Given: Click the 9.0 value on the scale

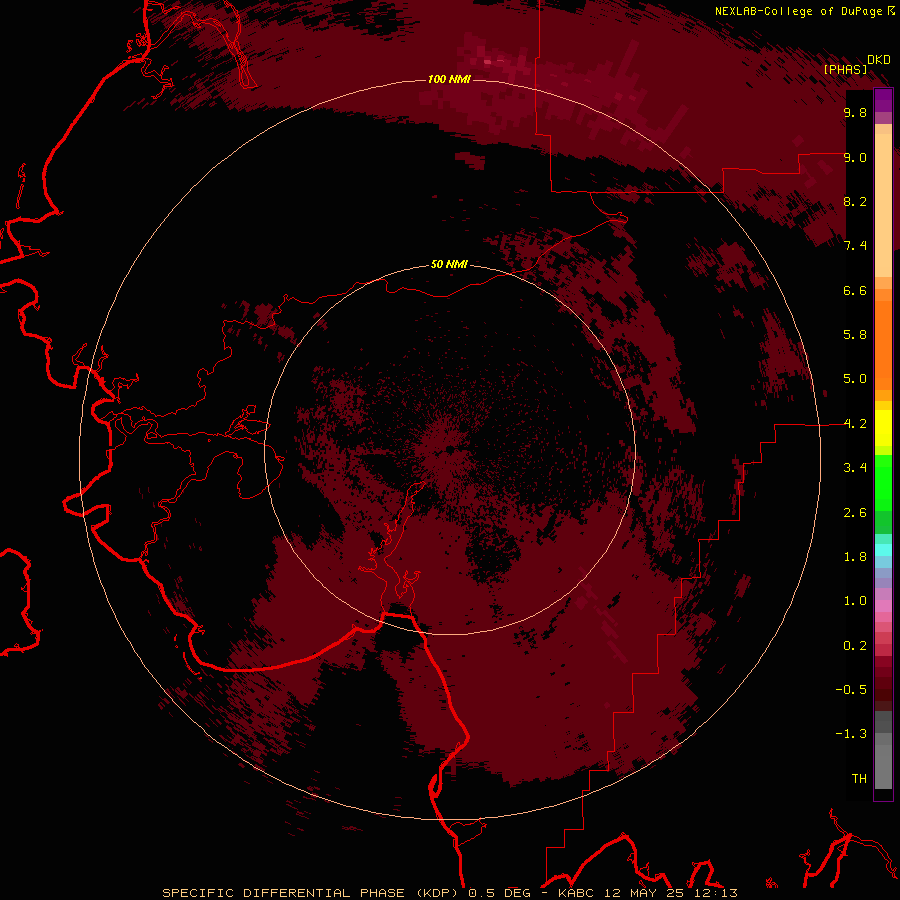Looking at the screenshot, I should (855, 157).
